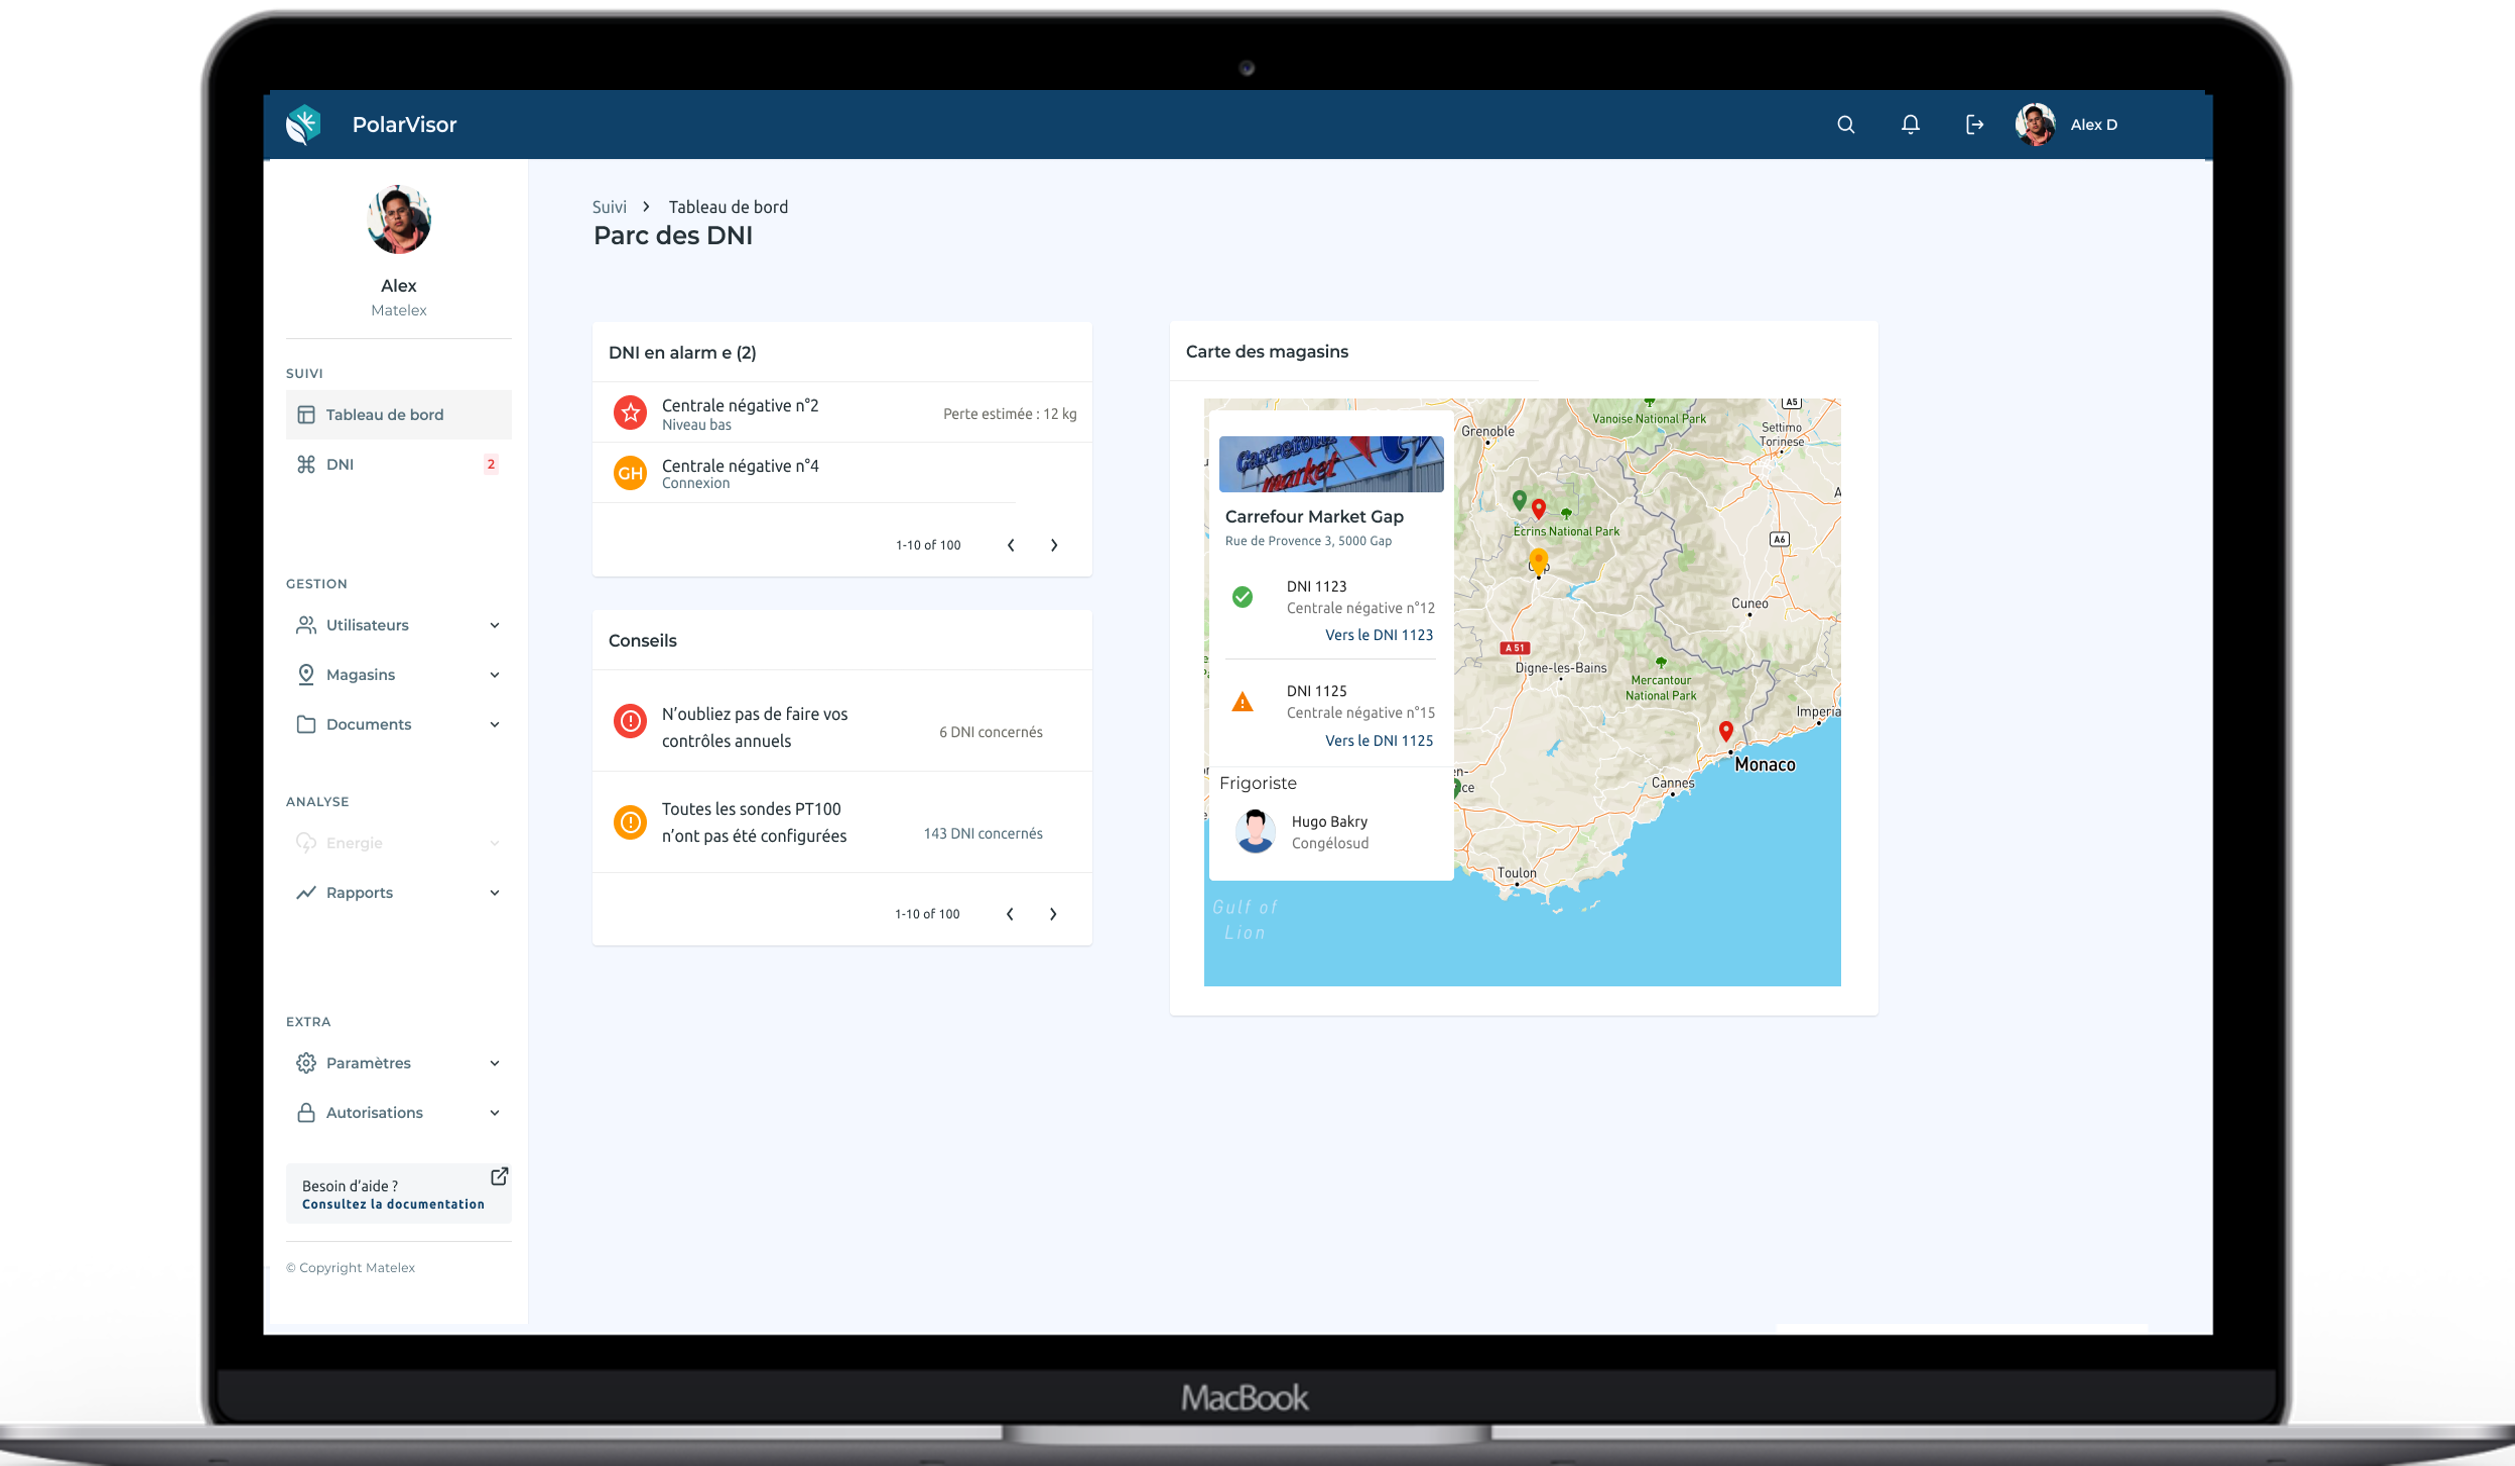The height and width of the screenshot is (1466, 2515).
Task: Follow the Vers le DNI 1125 link
Action: [1378, 741]
